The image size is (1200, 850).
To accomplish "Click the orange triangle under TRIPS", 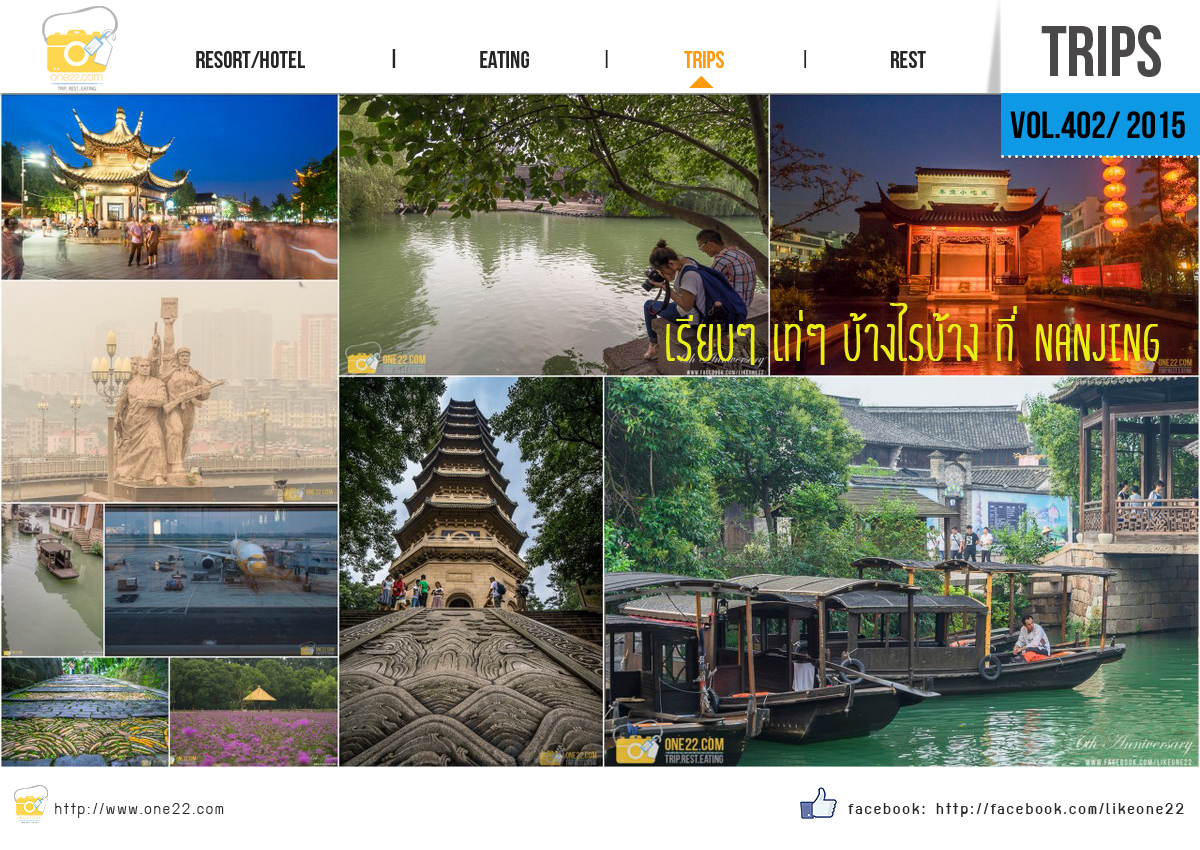I will pyautogui.click(x=701, y=82).
